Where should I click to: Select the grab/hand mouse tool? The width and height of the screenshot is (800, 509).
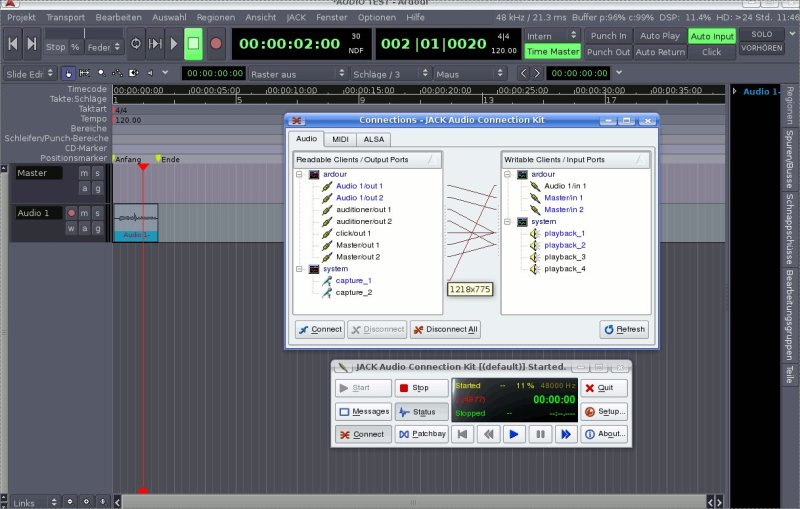(68, 73)
